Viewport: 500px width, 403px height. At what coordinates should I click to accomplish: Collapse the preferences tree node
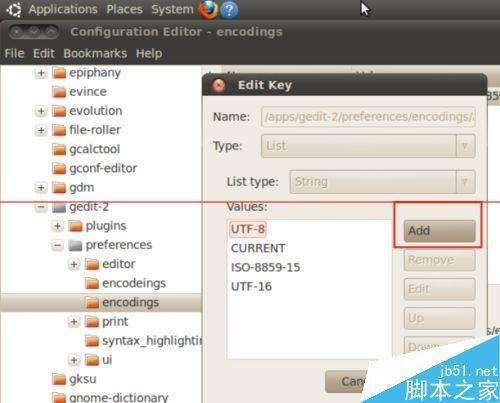tap(57, 245)
